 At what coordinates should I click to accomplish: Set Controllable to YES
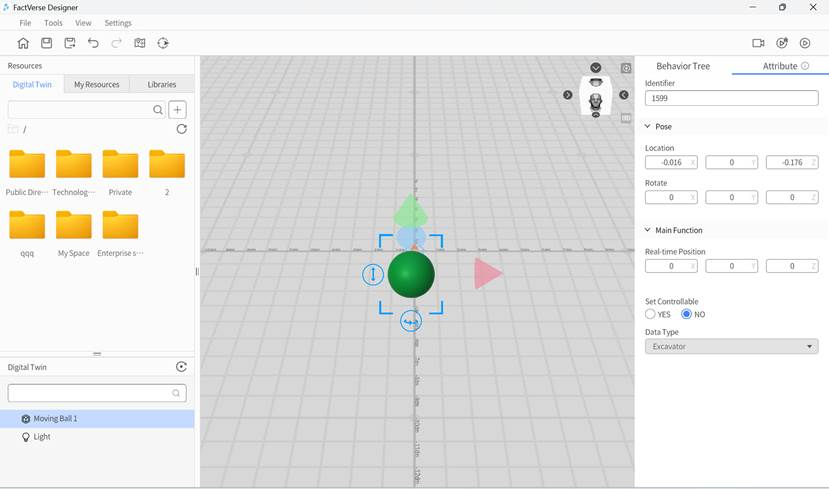tap(650, 314)
